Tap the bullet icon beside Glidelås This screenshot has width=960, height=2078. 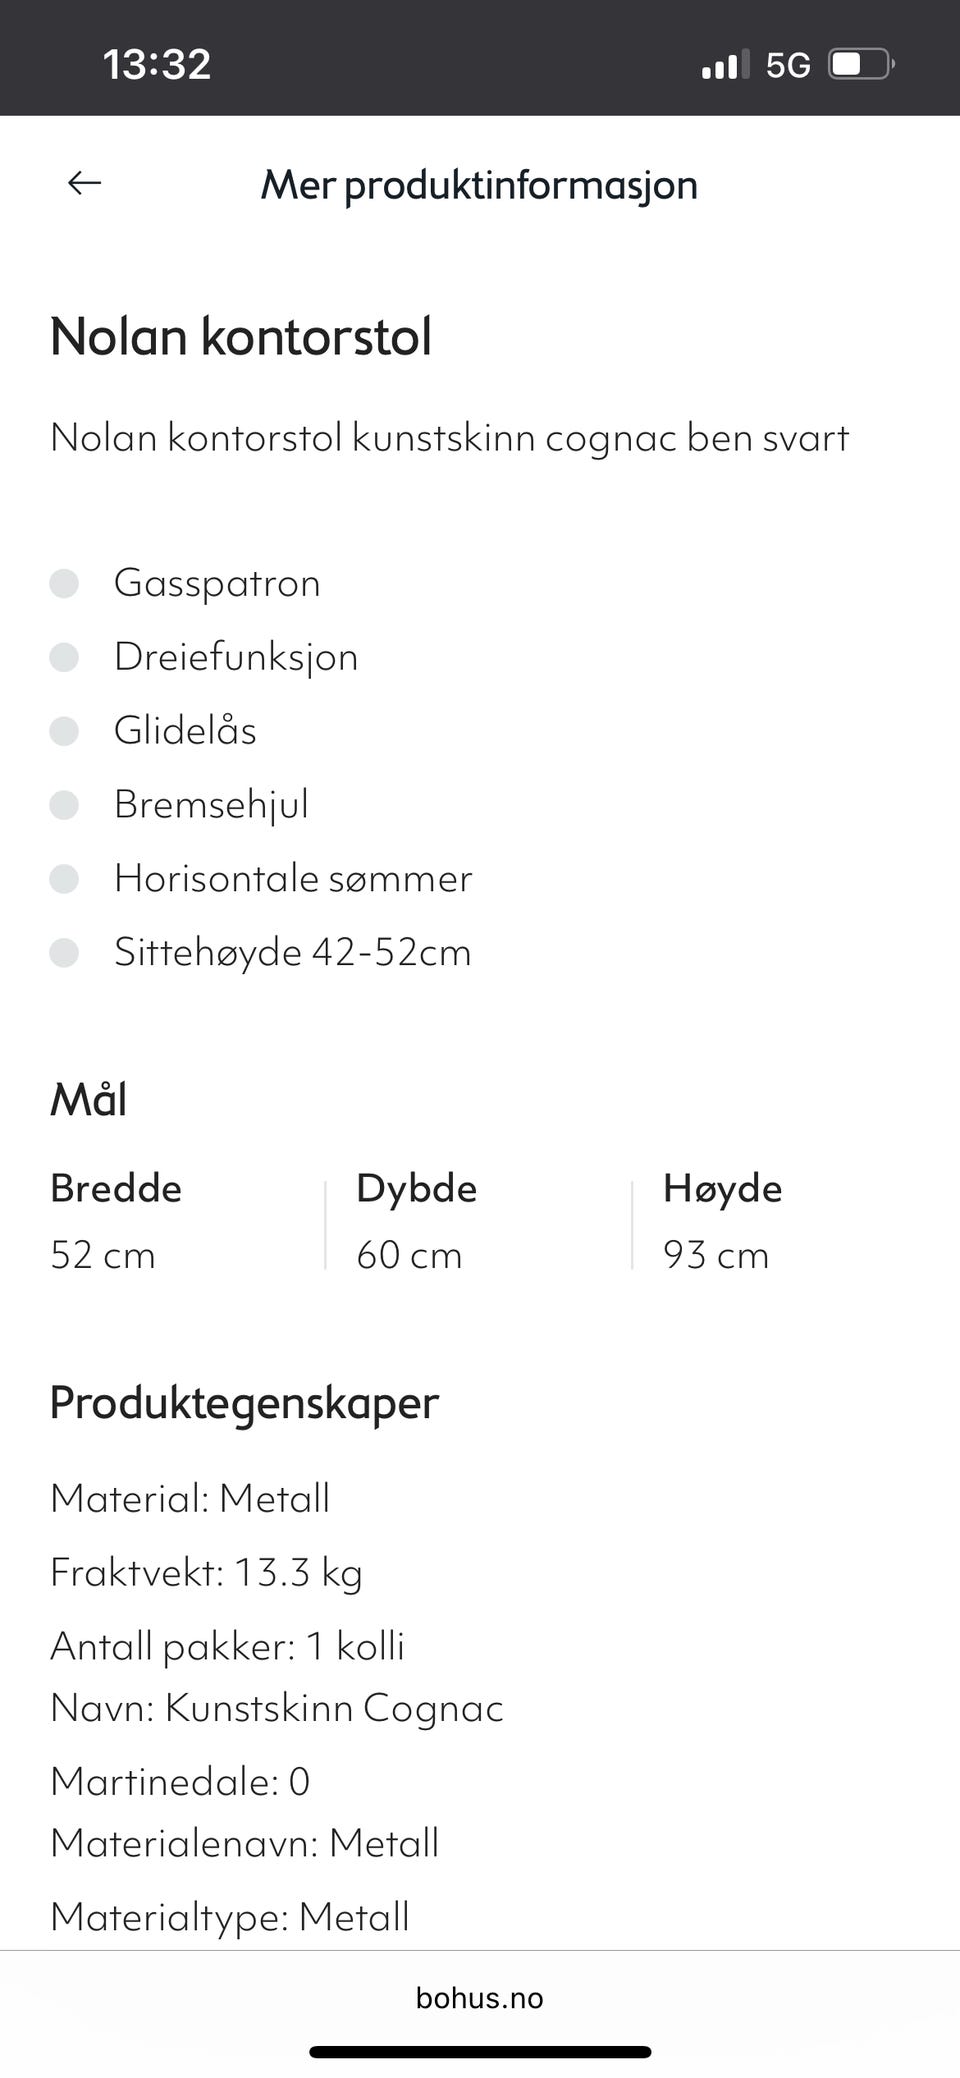point(66,731)
